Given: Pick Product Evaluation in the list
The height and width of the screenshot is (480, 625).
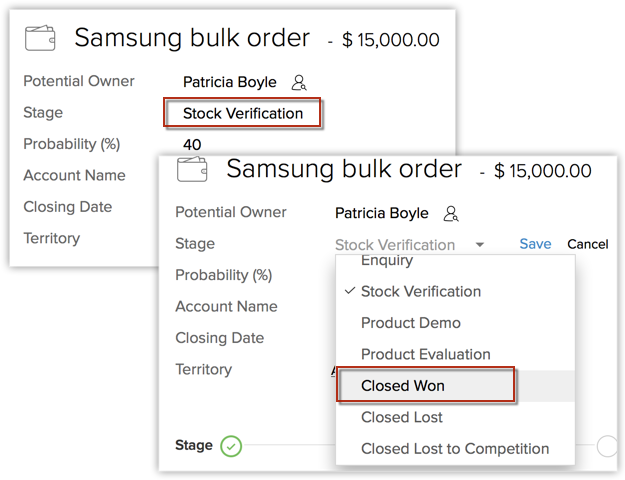Looking at the screenshot, I should click(x=425, y=354).
